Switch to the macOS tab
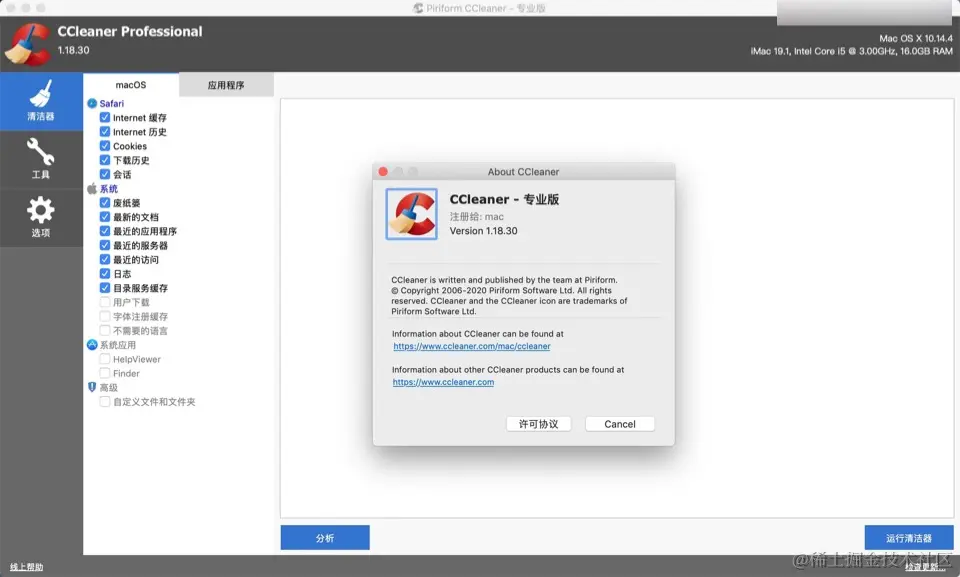Image resolution: width=960 pixels, height=577 pixels. pyautogui.click(x=131, y=85)
